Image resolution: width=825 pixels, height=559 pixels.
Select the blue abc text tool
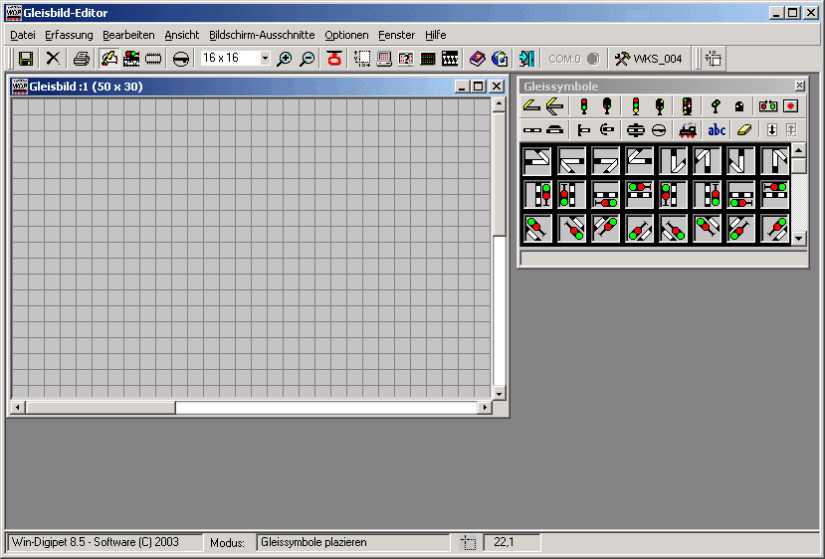tap(716, 129)
